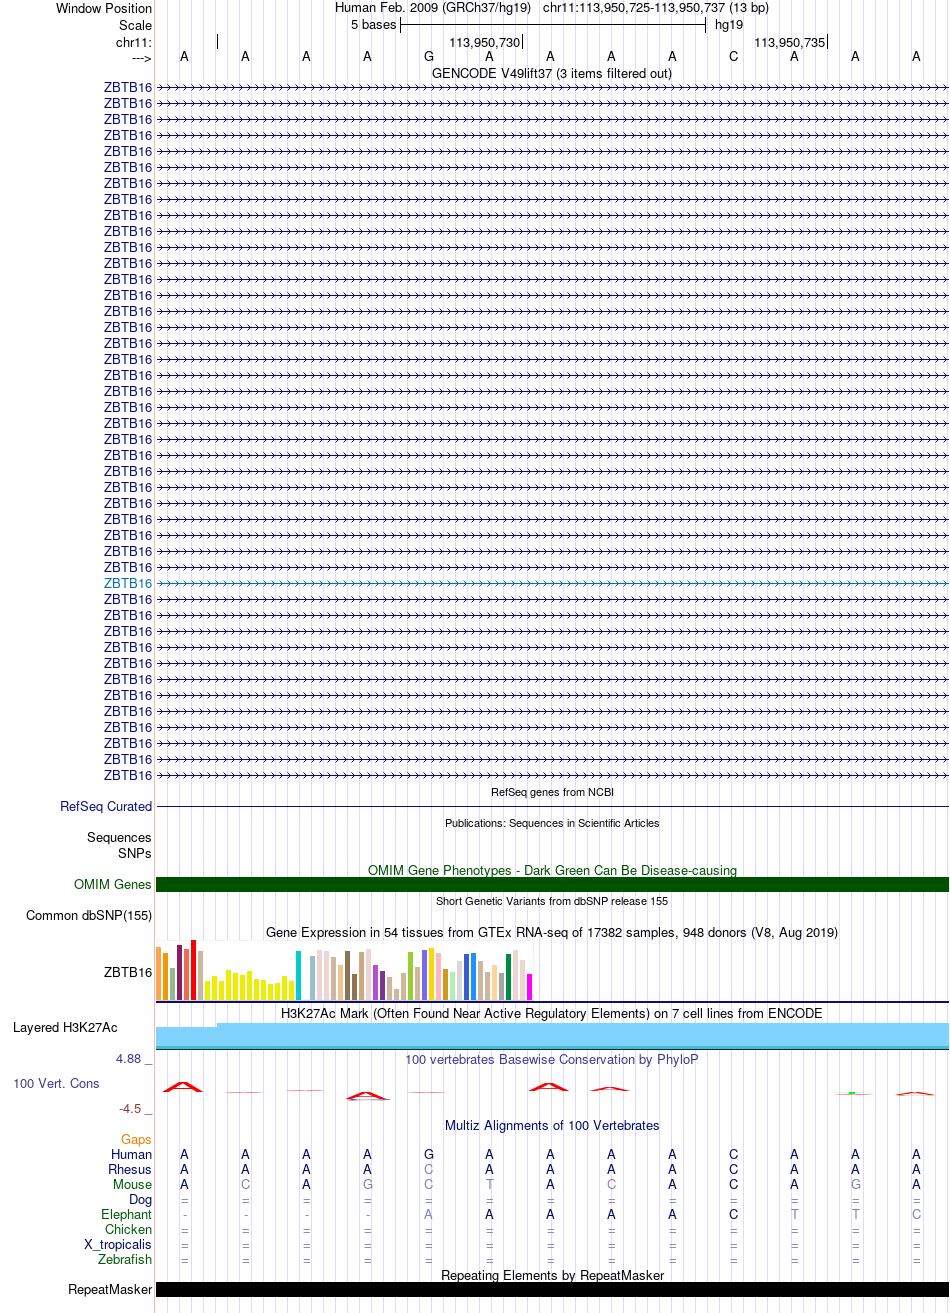Click the Gaps row label
This screenshot has width=950, height=1313.
click(x=136, y=1139)
